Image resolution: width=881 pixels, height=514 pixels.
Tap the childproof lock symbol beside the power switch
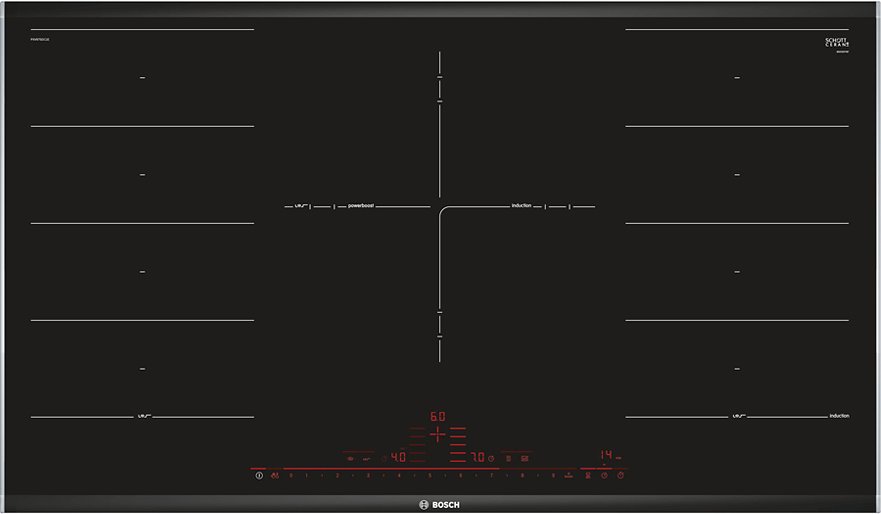(275, 475)
